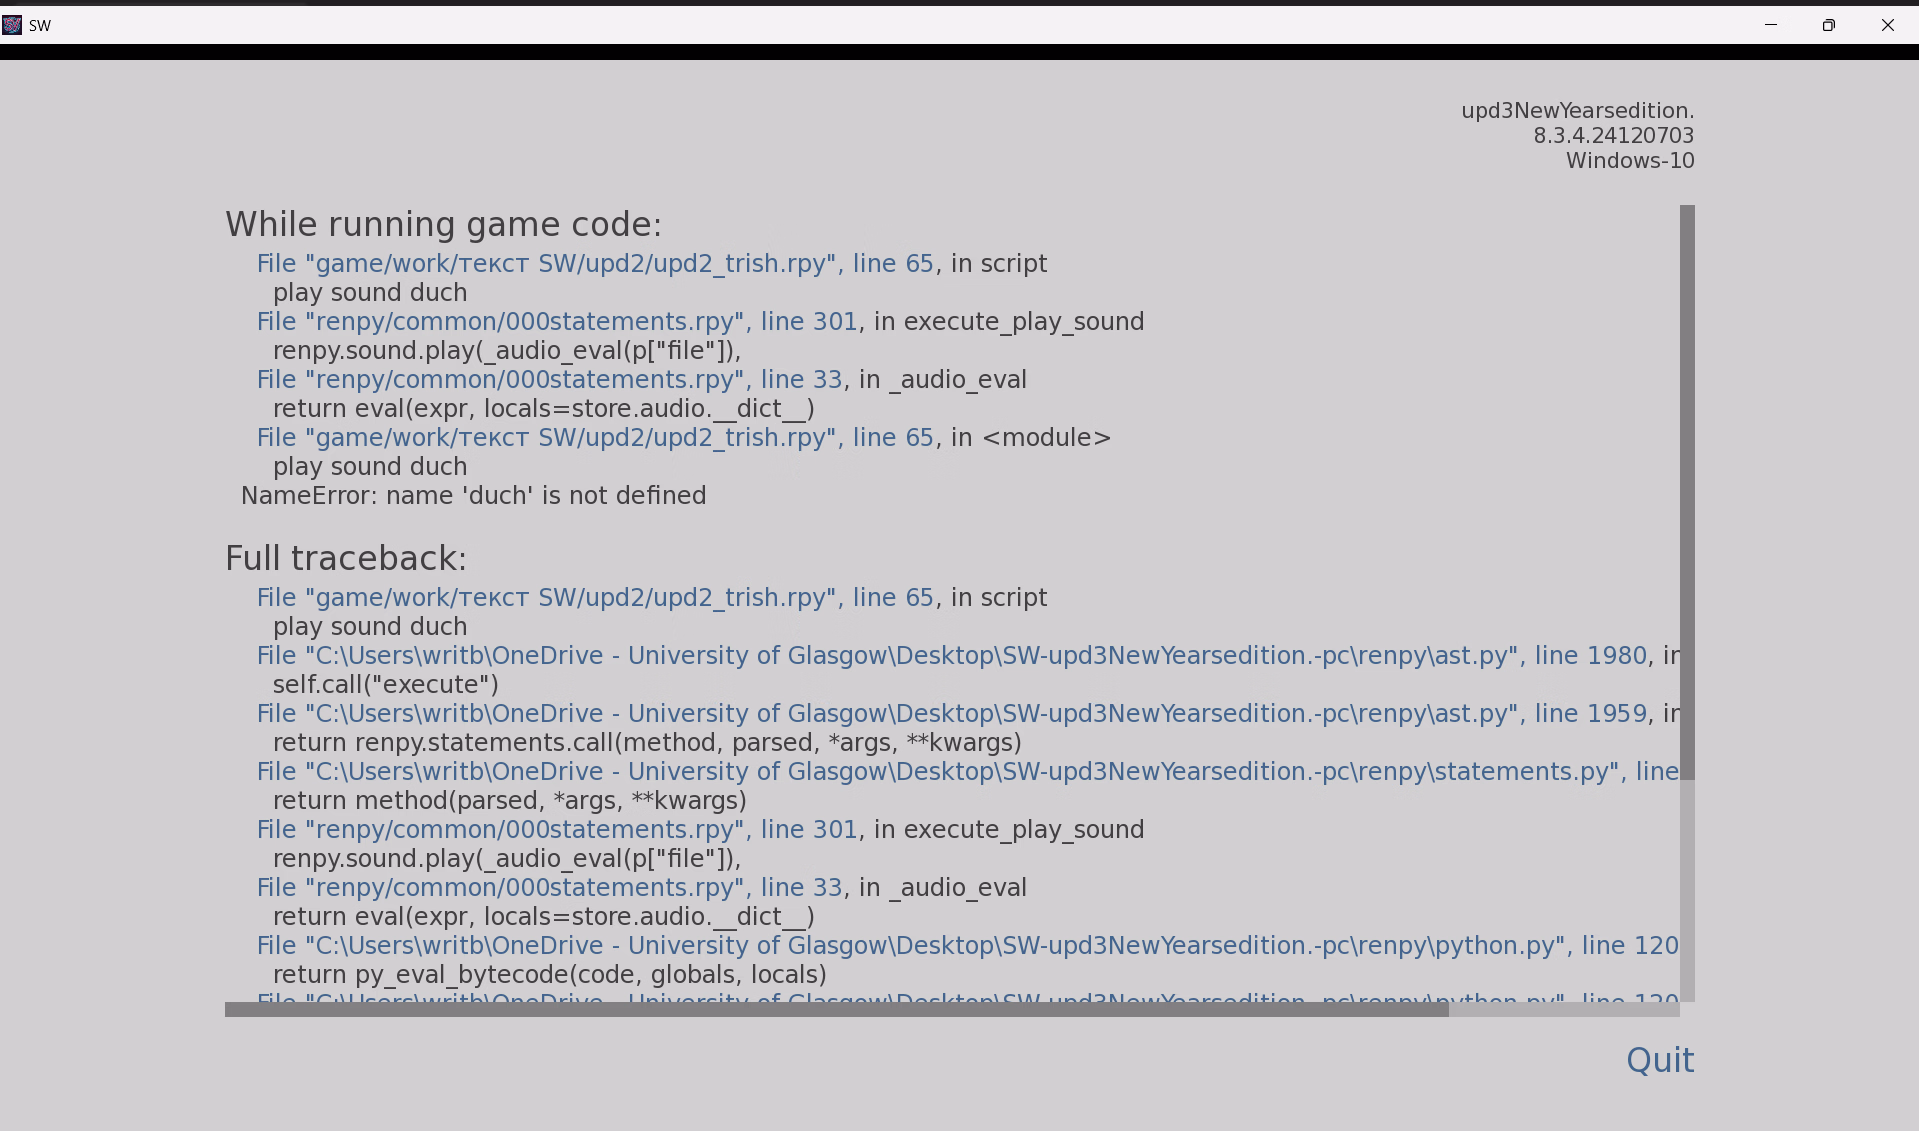Open 000statements.rpy line 301 link under game code

click(556, 321)
